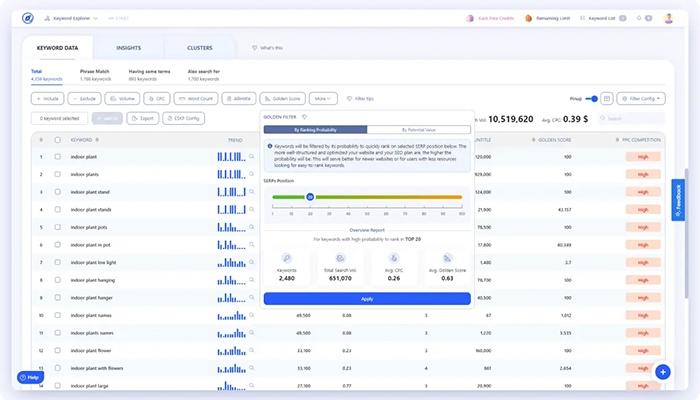
Task: Open the user profile avatar
Action: pyautogui.click(x=668, y=18)
